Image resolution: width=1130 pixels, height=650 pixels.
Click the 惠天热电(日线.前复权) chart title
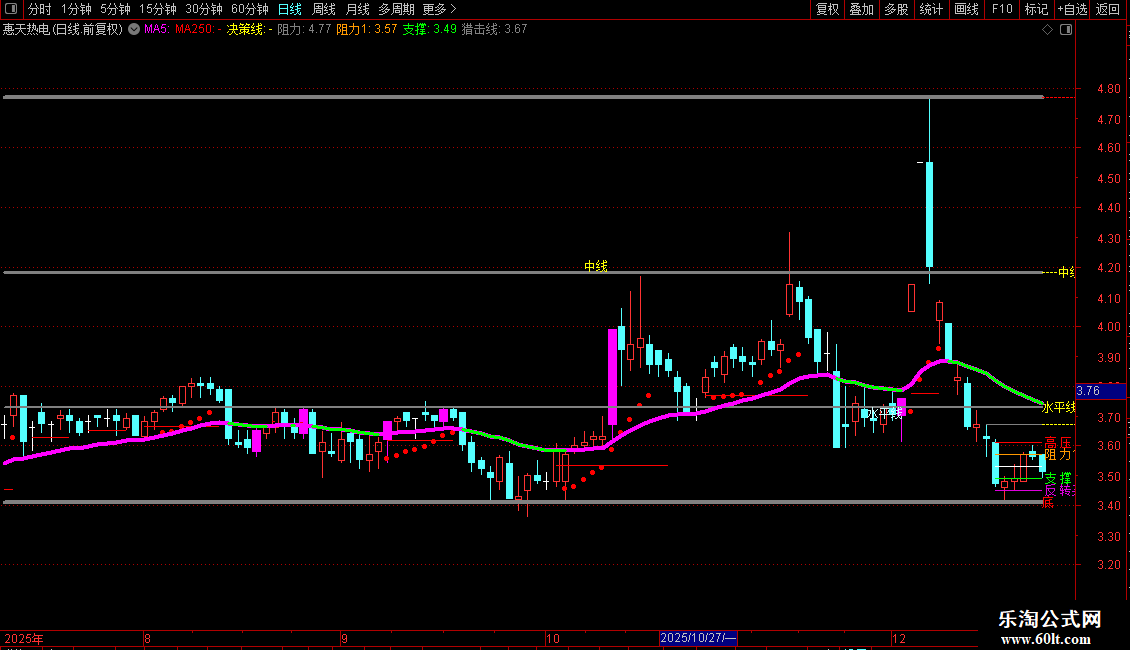coord(63,30)
